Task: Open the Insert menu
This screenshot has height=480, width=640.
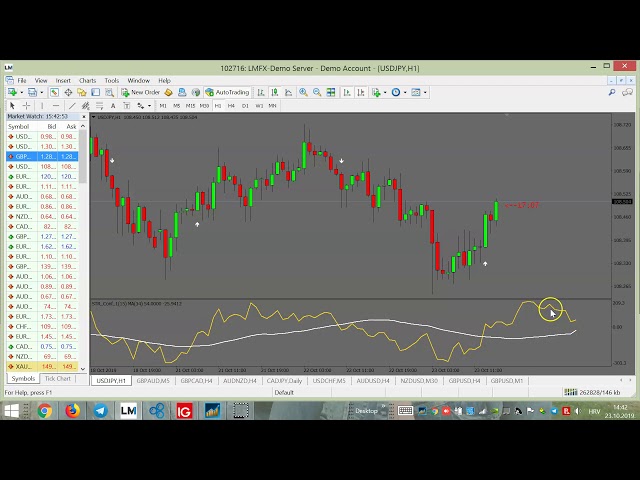Action: pos(63,80)
